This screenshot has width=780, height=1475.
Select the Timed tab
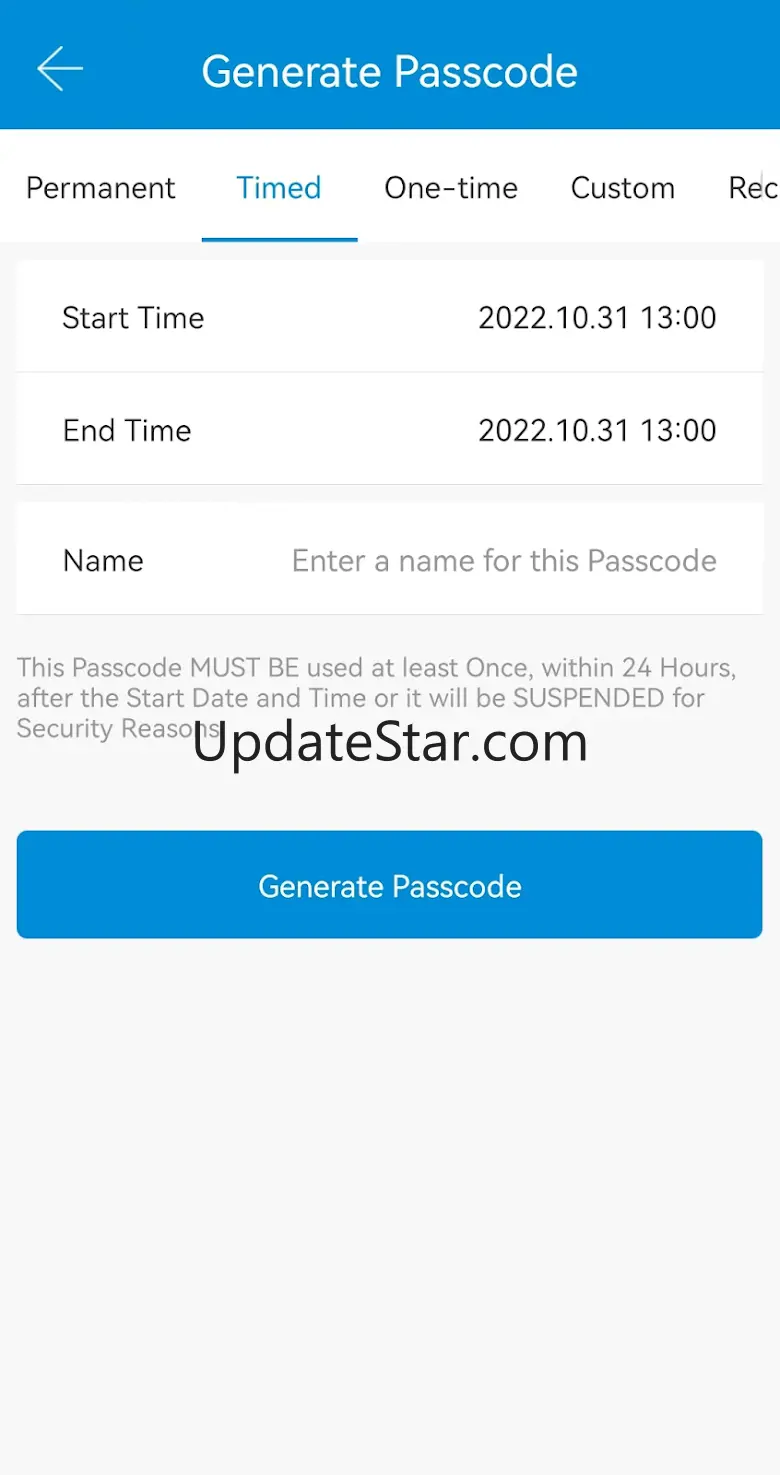pyautogui.click(x=279, y=188)
